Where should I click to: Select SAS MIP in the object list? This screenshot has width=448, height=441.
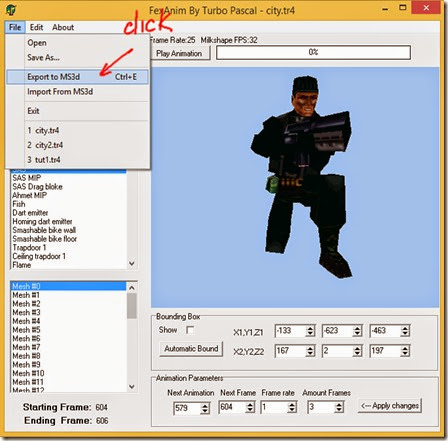click(x=68, y=178)
